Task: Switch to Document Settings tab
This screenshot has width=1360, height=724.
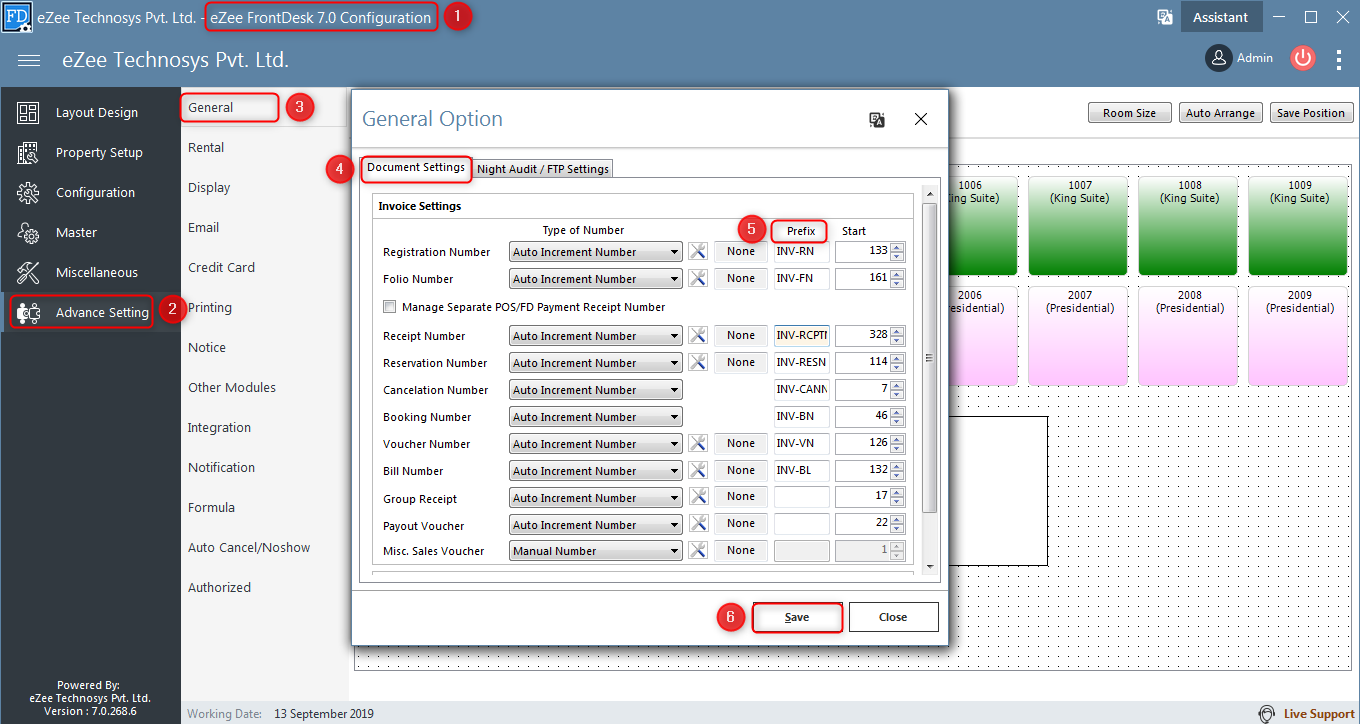Action: (x=416, y=168)
